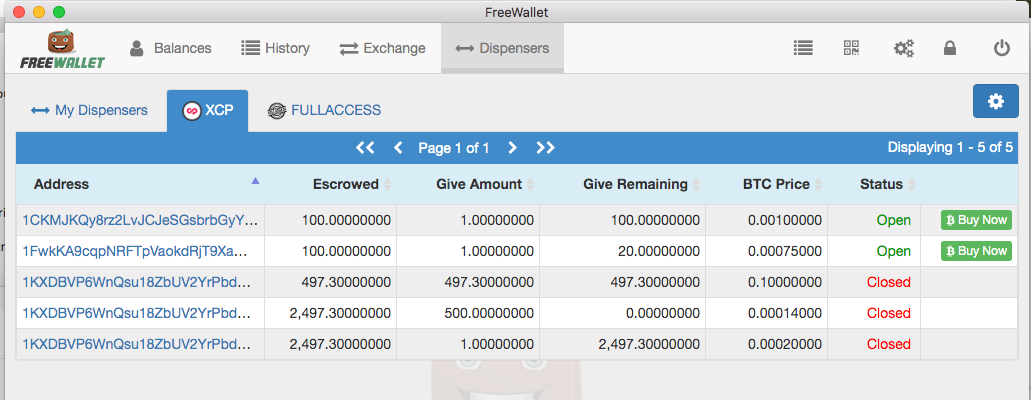Viewport: 1031px width, 400px height.
Task: Switch to FULLACCESS tab
Action: (x=324, y=111)
